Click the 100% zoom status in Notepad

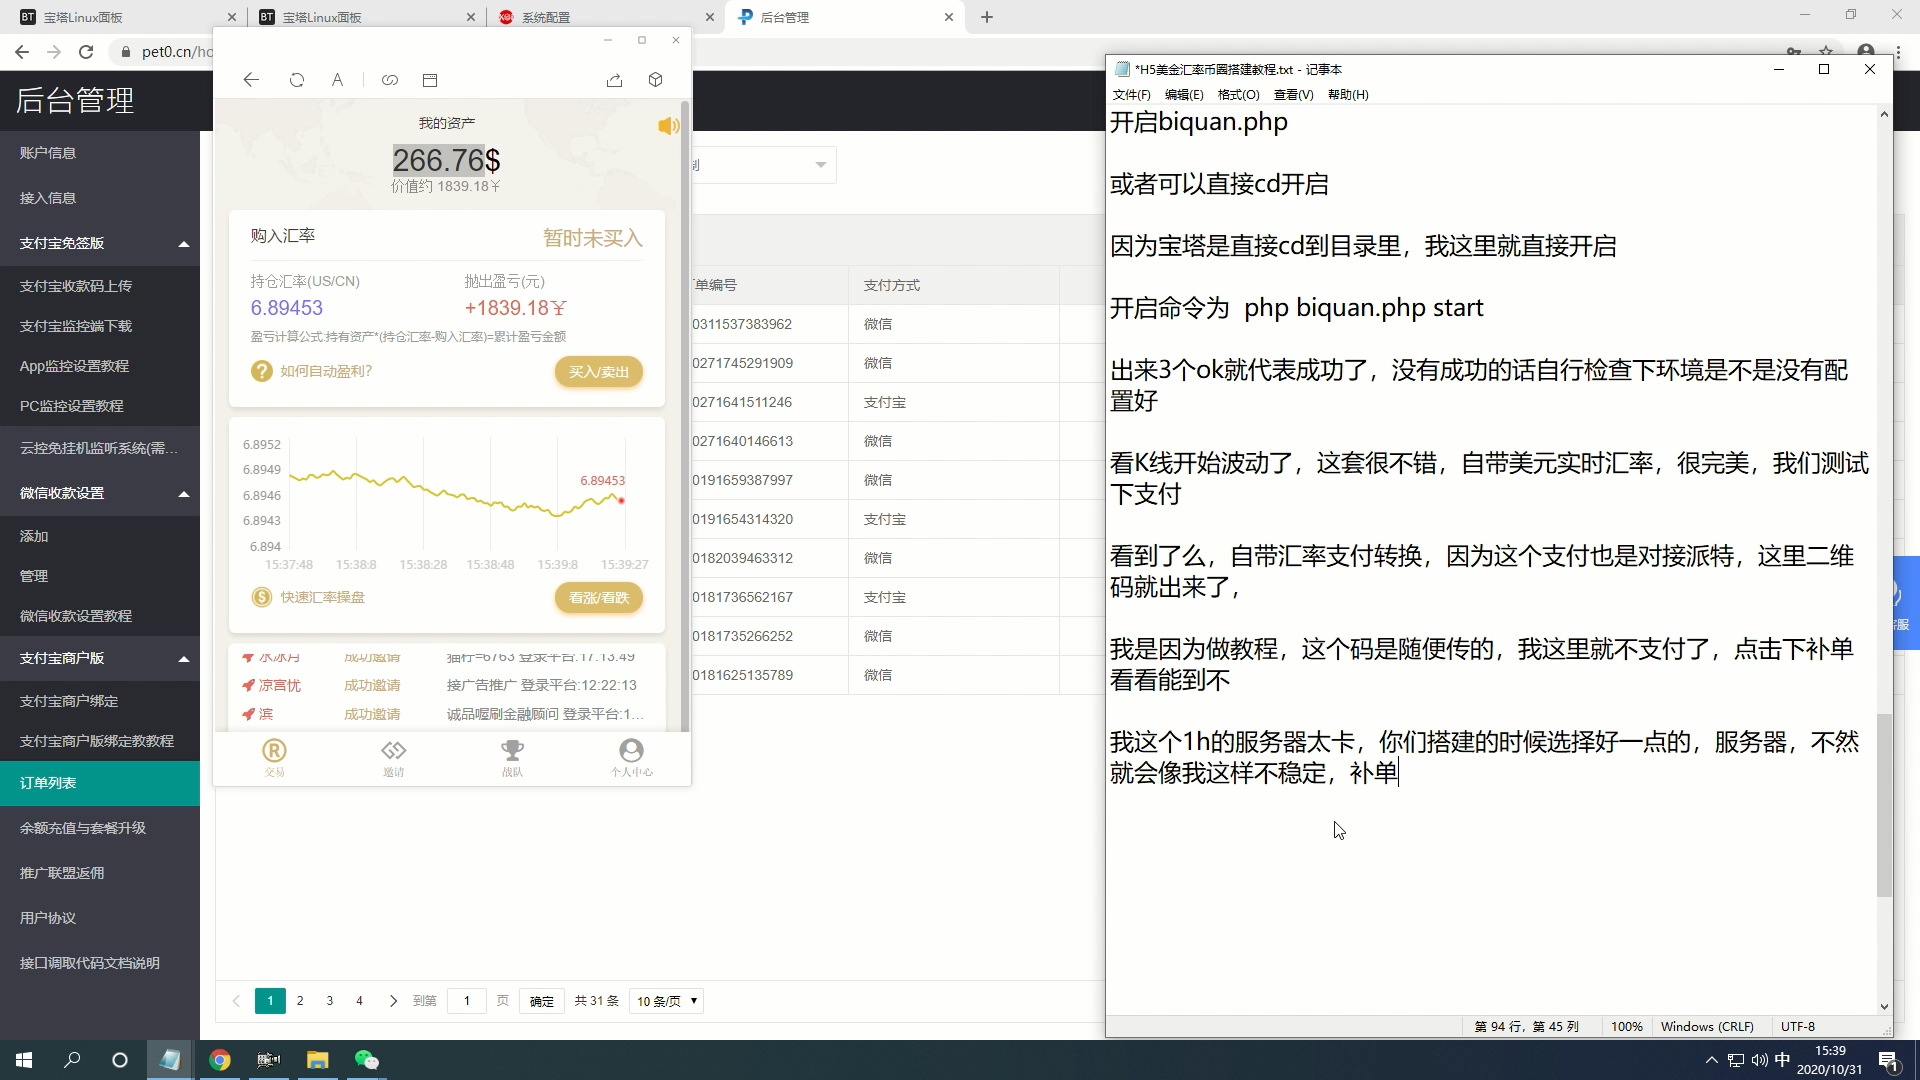(1626, 1027)
